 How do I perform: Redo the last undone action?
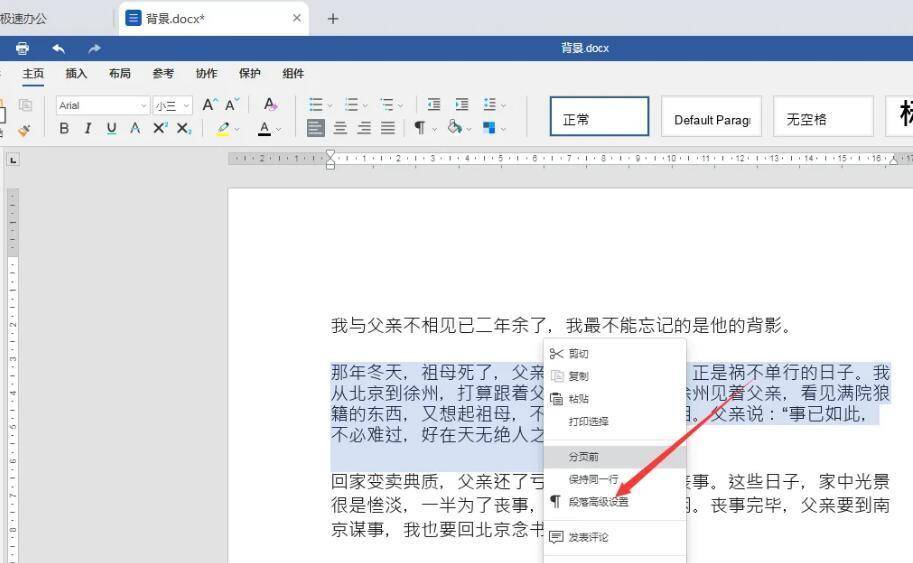pyautogui.click(x=94, y=48)
